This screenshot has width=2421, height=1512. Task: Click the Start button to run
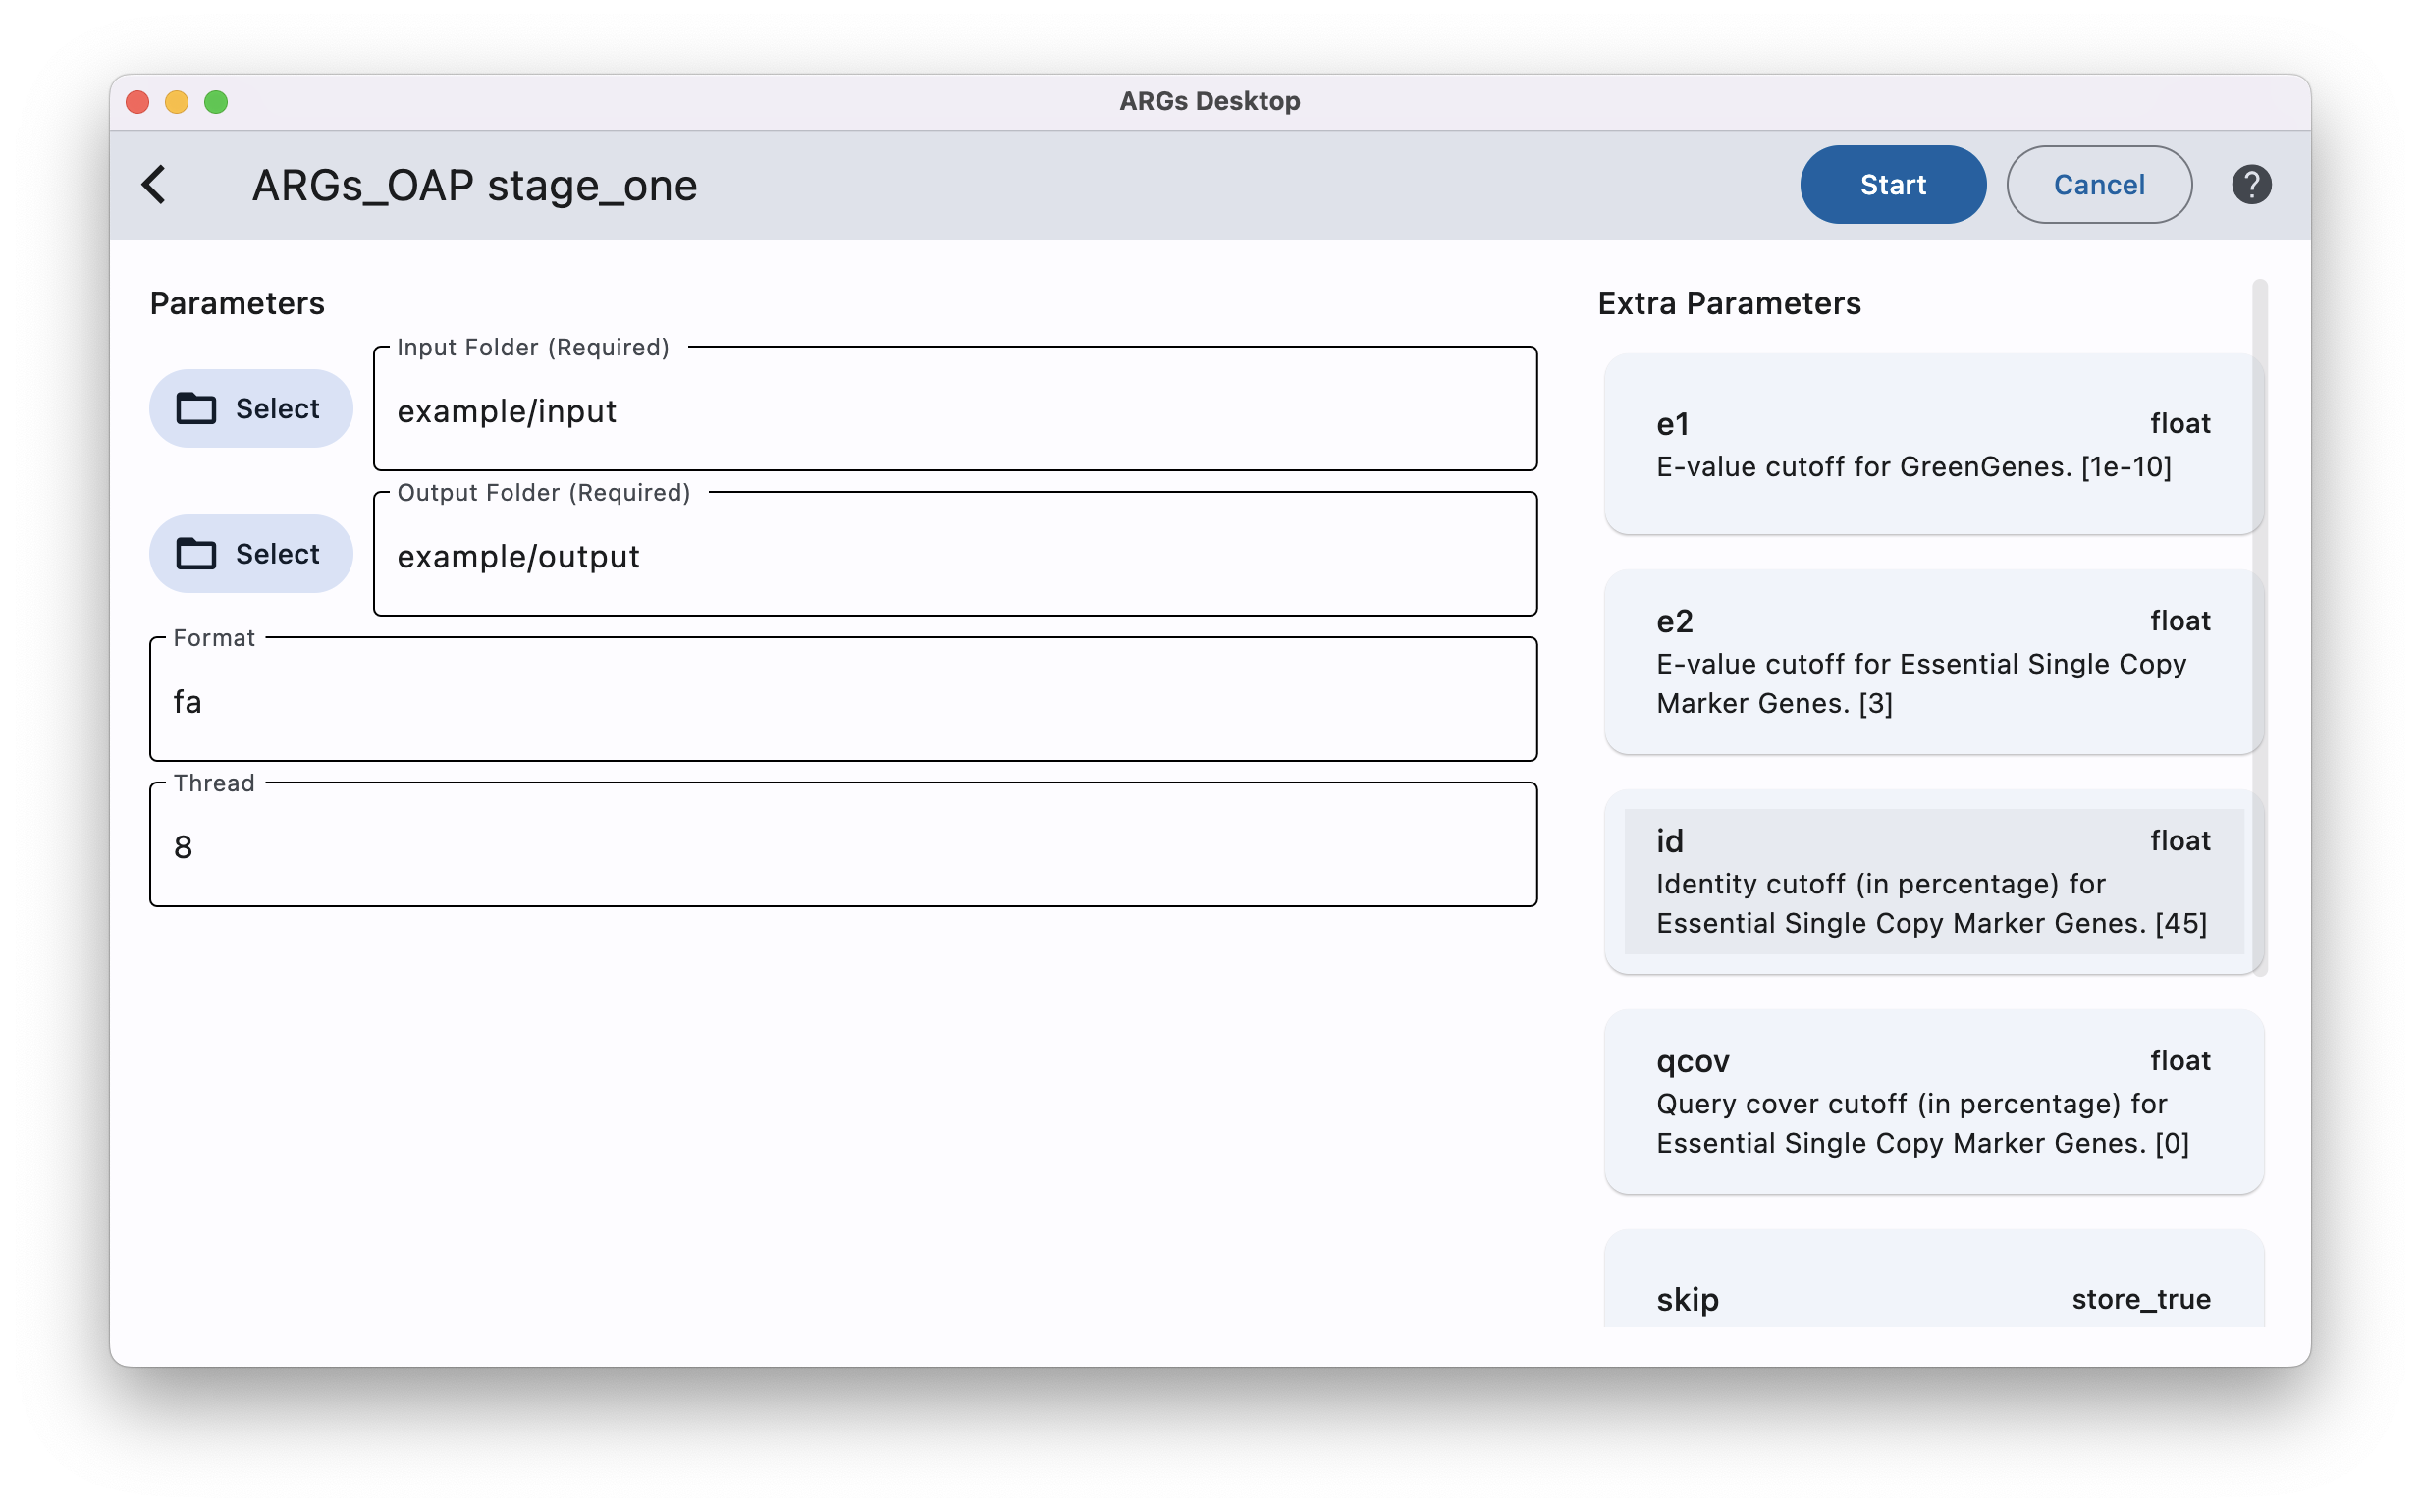pos(1890,183)
